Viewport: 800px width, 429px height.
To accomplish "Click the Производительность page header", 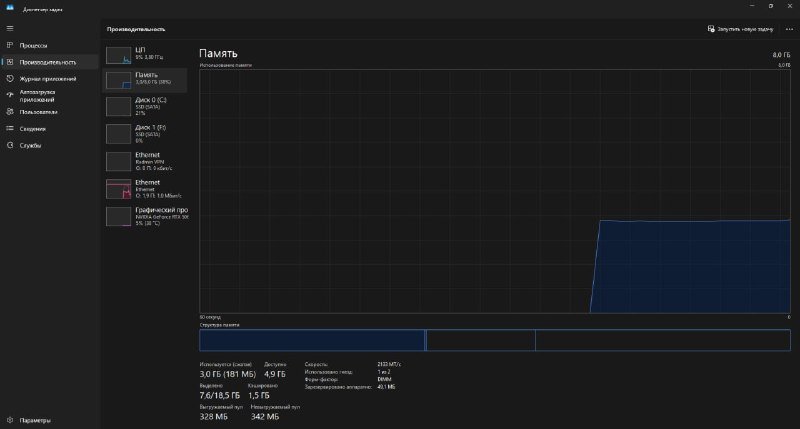I will pyautogui.click(x=136, y=29).
